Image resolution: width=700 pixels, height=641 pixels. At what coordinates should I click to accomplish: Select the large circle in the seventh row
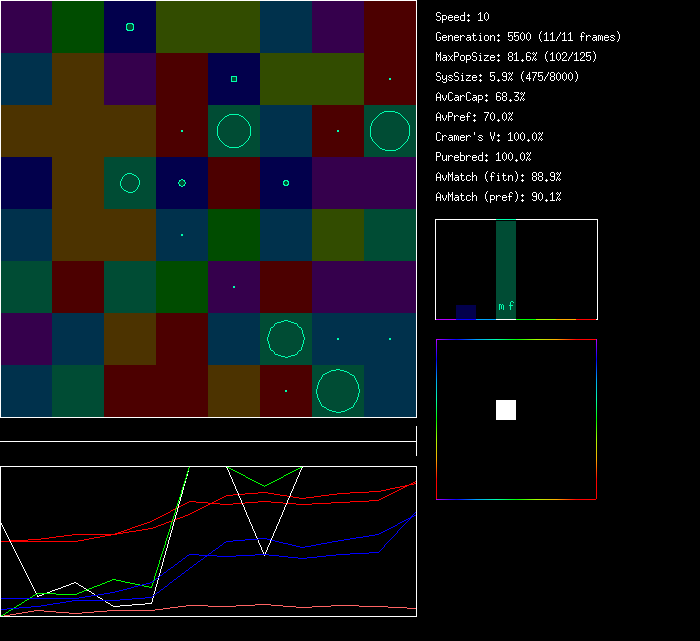tap(286, 339)
